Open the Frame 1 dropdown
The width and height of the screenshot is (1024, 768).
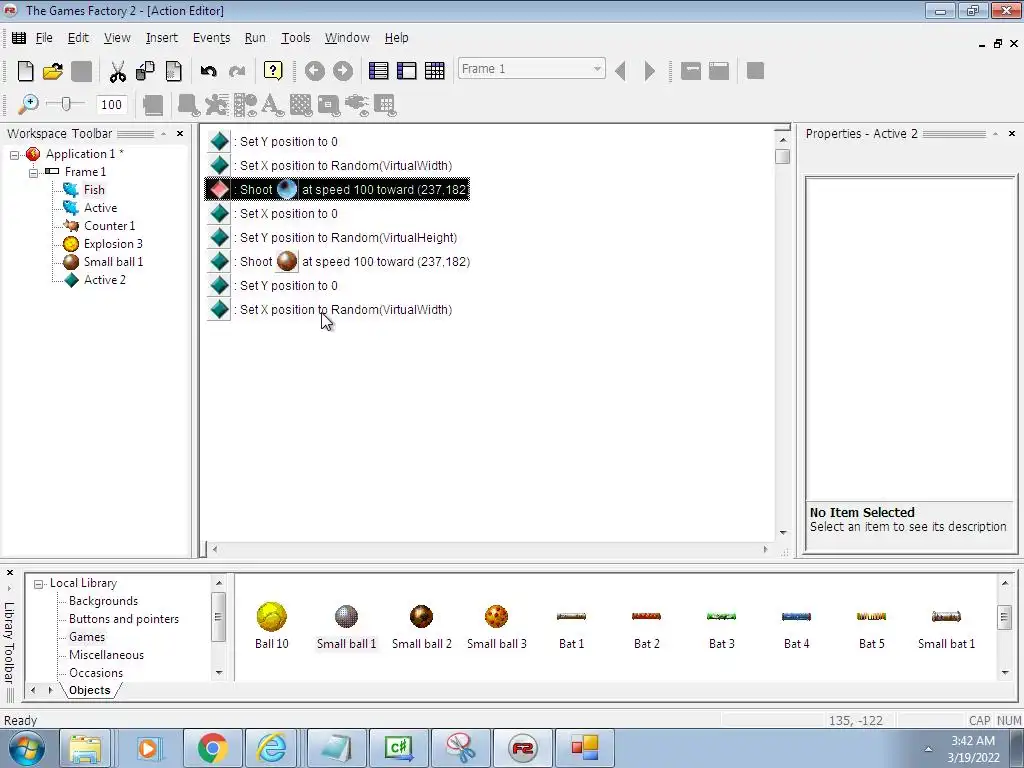(532, 69)
